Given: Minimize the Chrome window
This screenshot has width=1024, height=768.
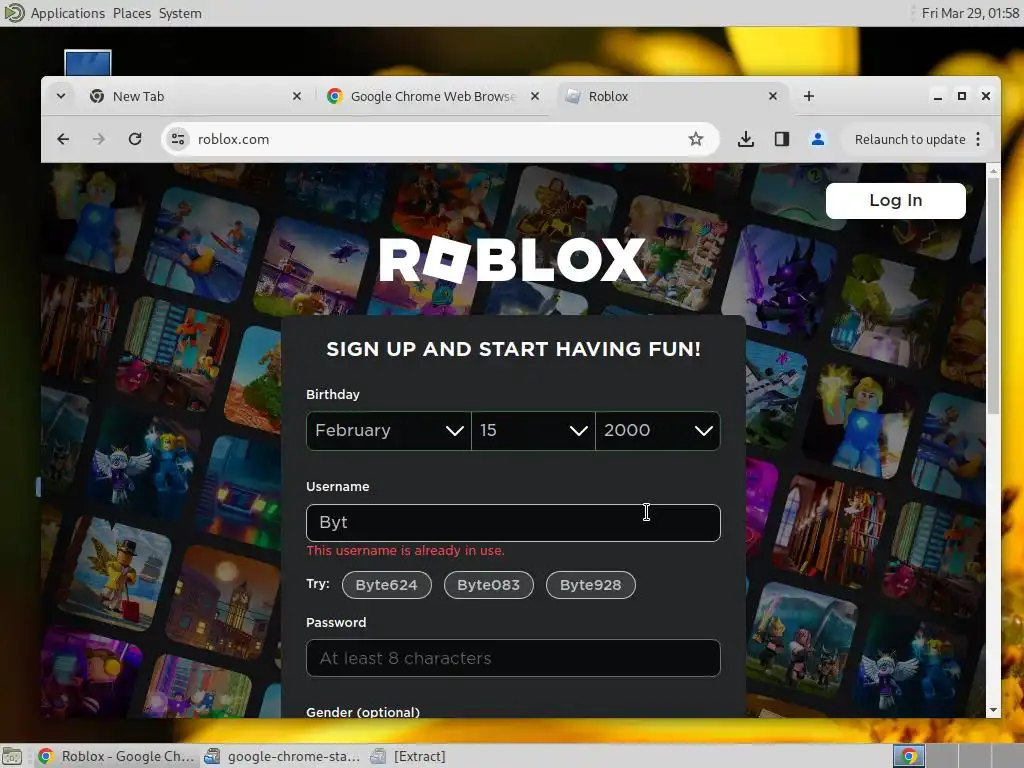Looking at the screenshot, I should [938, 96].
